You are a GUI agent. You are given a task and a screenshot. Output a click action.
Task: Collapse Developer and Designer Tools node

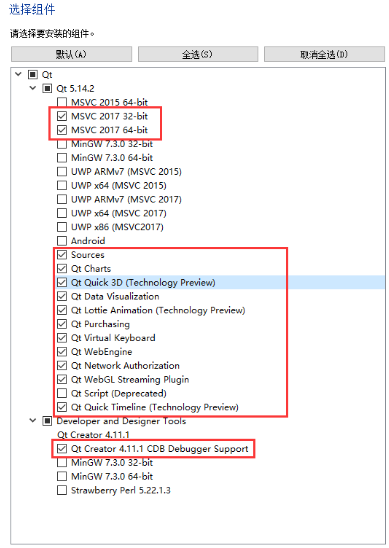[33, 420]
